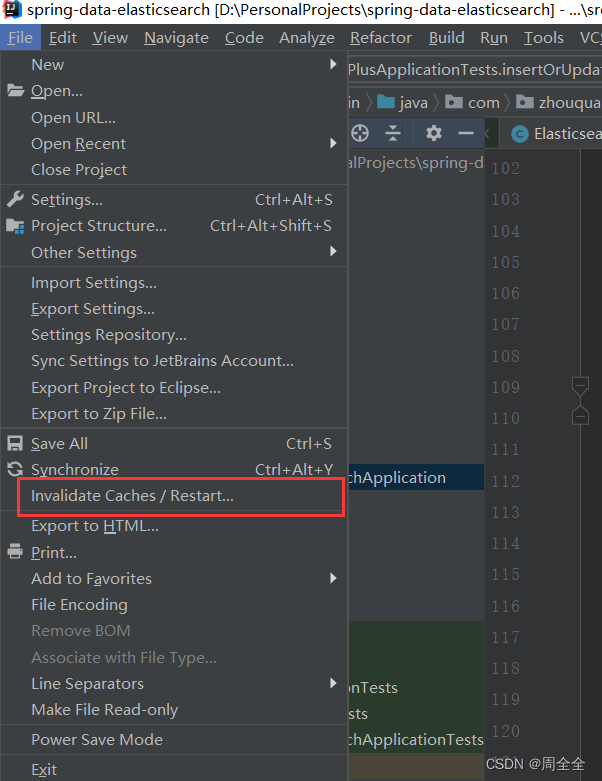The height and width of the screenshot is (781, 602).
Task: Click the Save All floppy disk icon
Action: [x=15, y=443]
